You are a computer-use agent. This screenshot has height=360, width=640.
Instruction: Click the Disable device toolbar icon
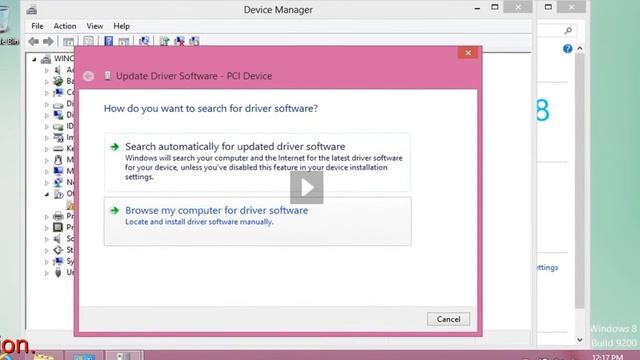(x=194, y=41)
